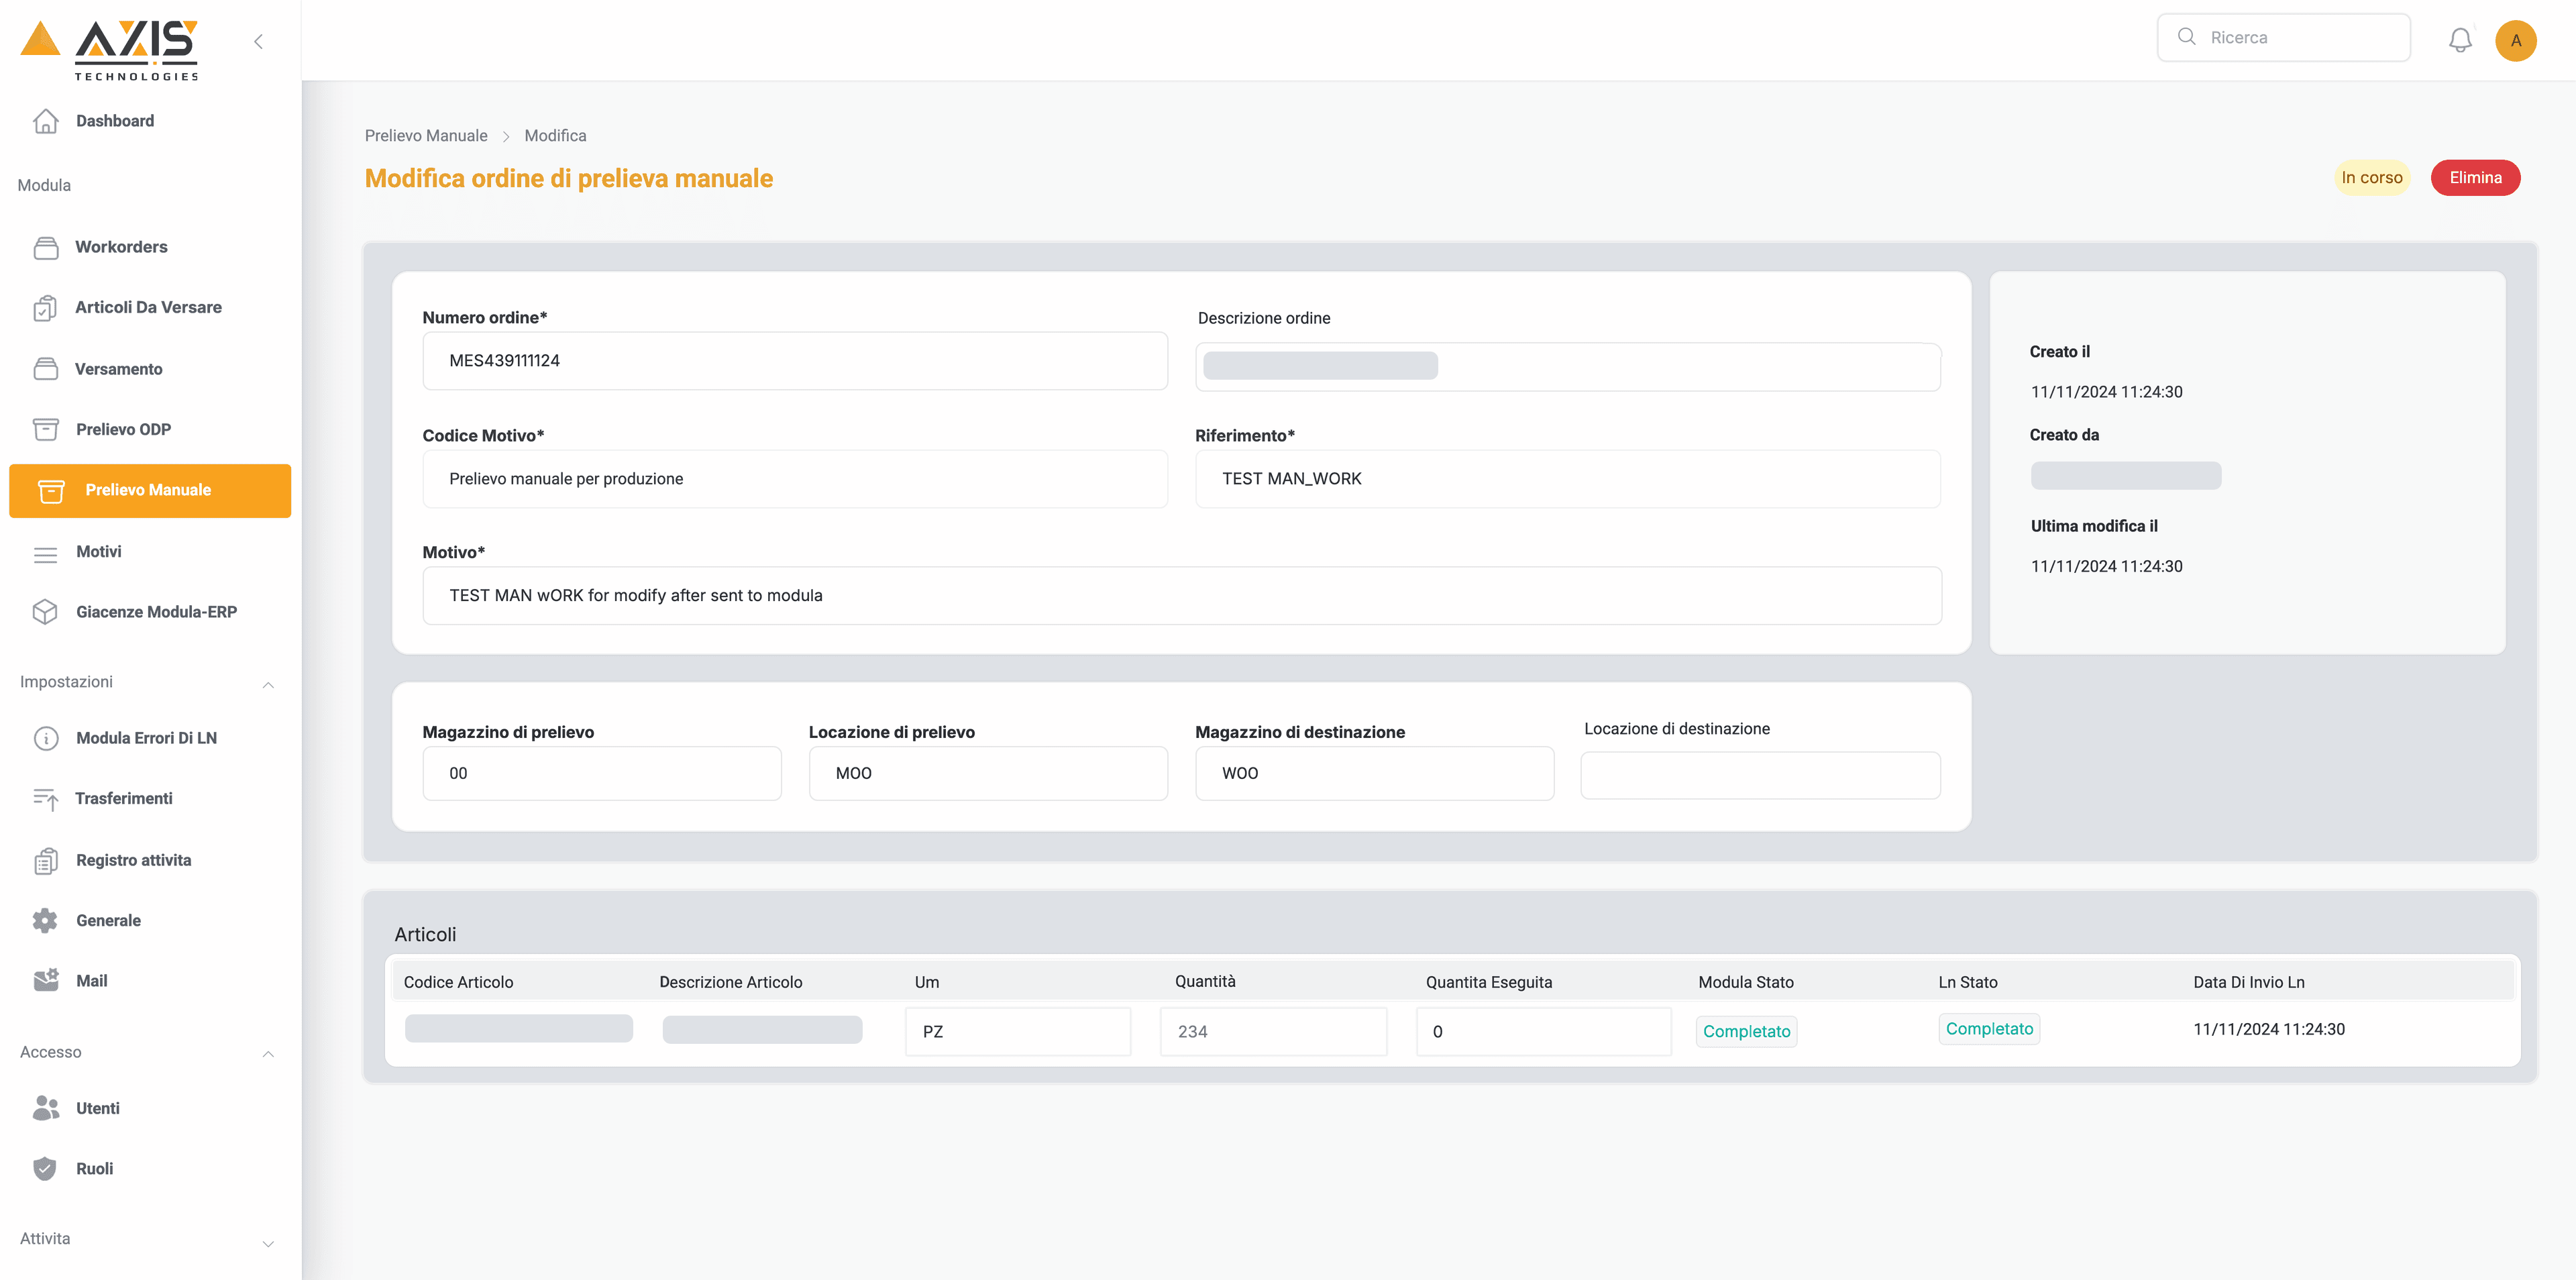Select Modifica in the breadcrumb

coord(555,136)
